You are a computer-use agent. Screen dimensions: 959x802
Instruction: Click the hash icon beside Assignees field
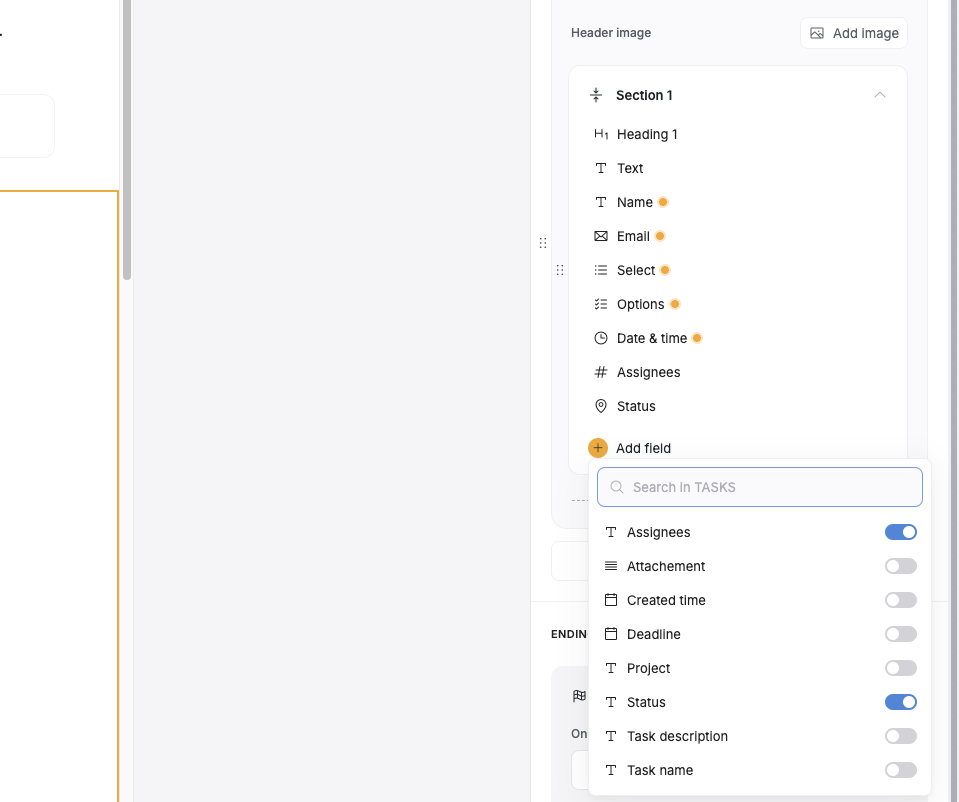(601, 372)
